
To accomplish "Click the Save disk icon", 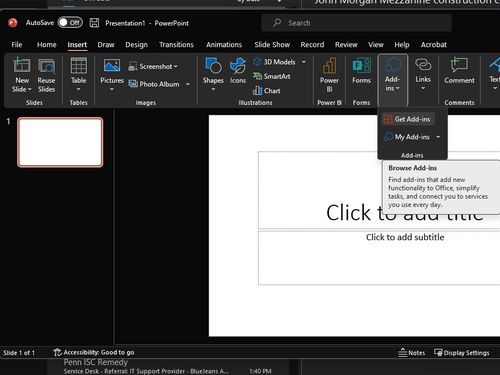I will pos(94,23).
